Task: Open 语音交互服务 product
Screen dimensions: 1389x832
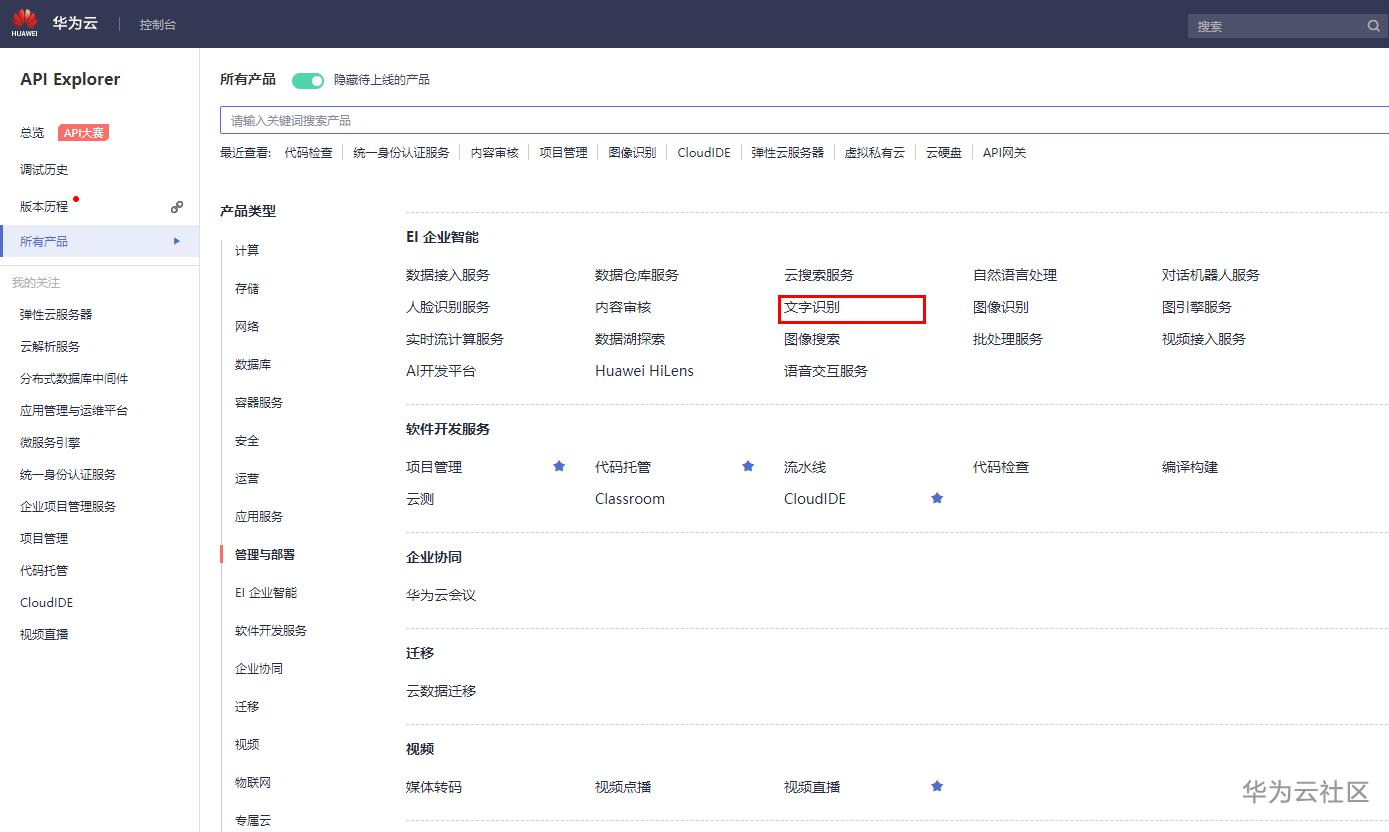Action: (826, 371)
